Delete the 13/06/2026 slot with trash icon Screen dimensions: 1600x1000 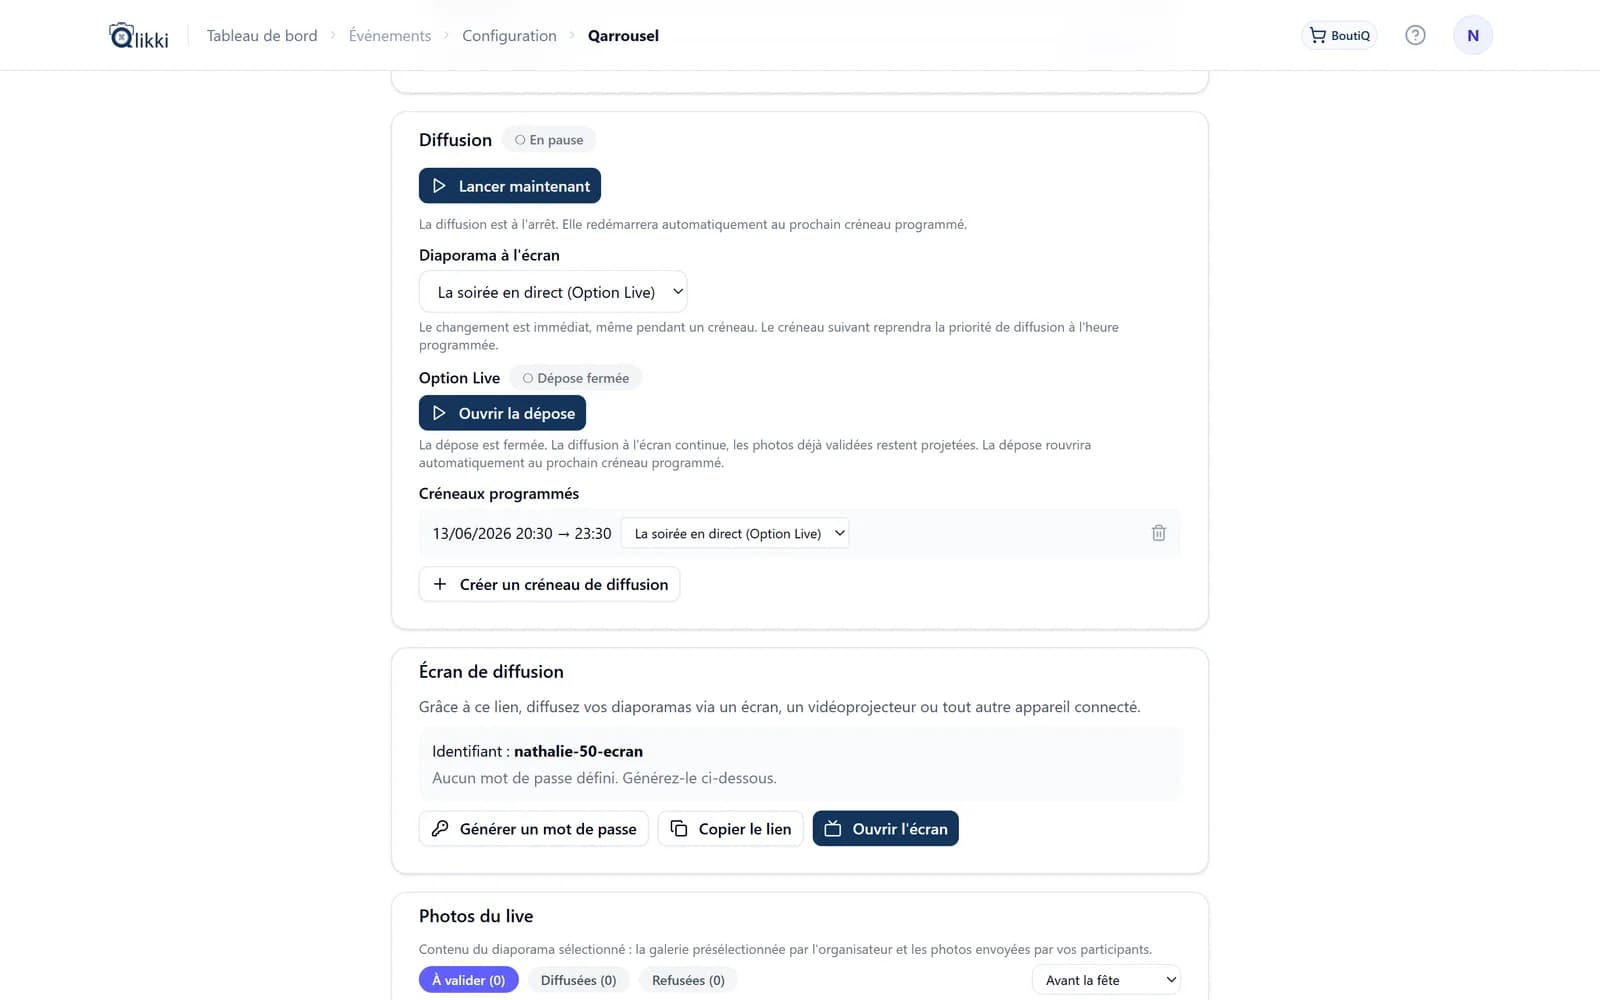(1158, 533)
